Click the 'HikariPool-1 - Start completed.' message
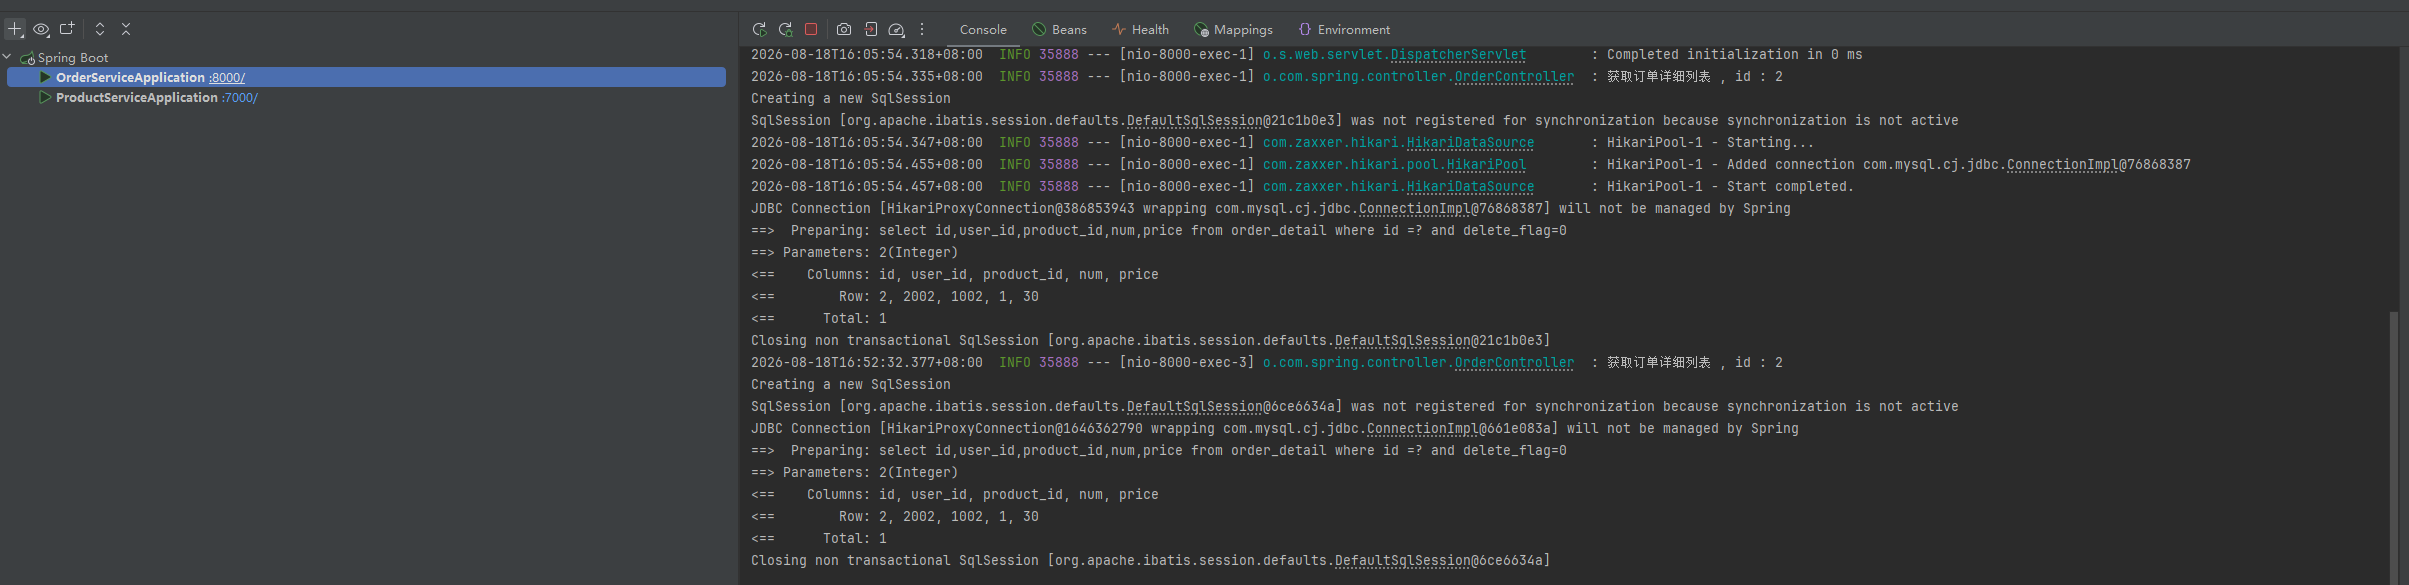2409x585 pixels. [x=1730, y=187]
